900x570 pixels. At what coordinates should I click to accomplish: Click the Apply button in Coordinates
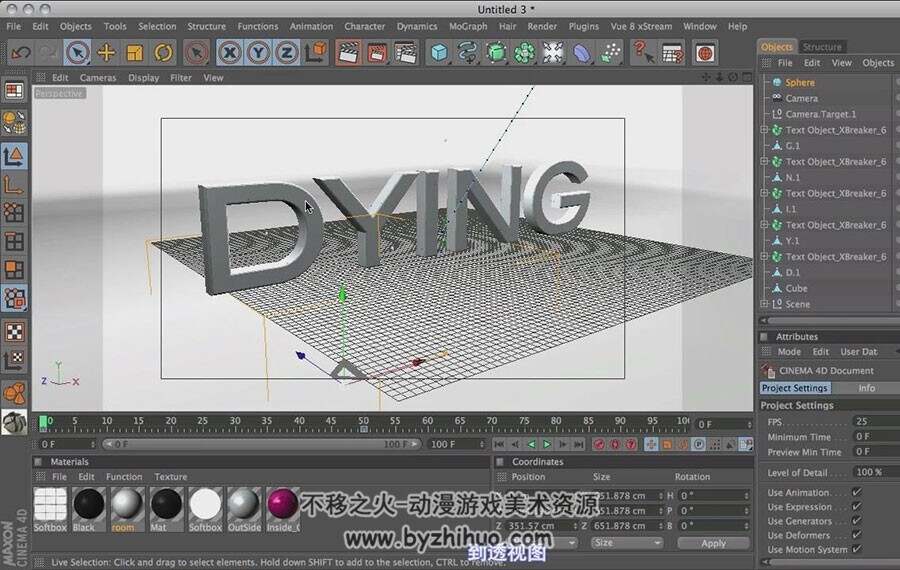pyautogui.click(x=713, y=543)
